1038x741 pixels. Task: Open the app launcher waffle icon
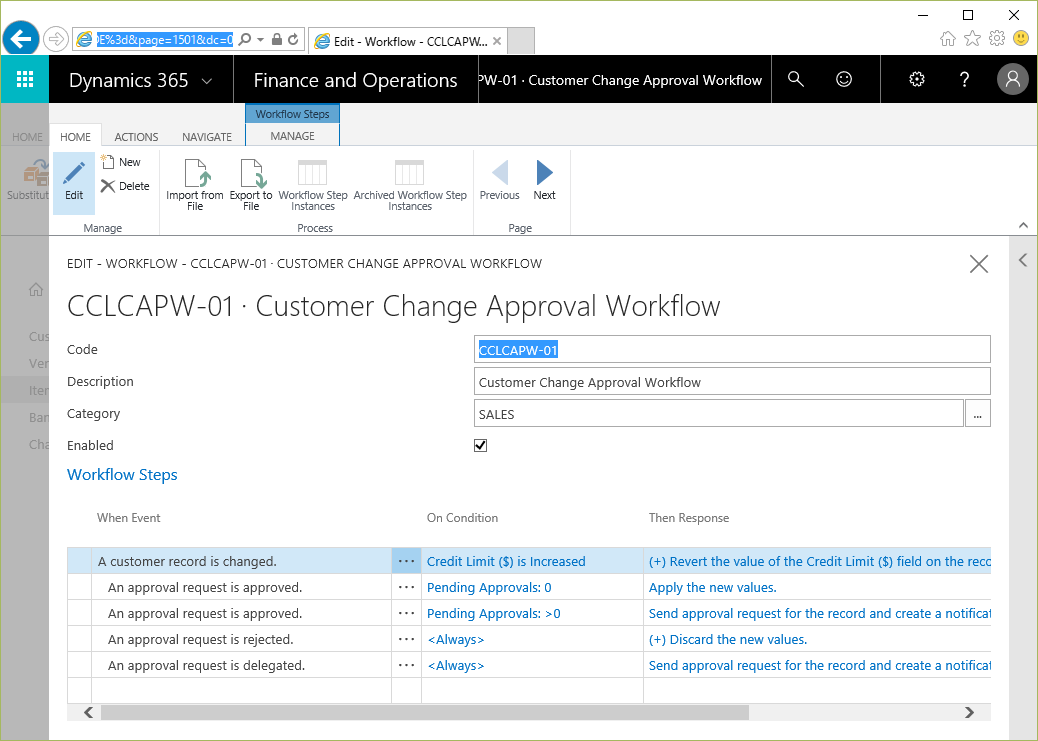pyautogui.click(x=25, y=80)
